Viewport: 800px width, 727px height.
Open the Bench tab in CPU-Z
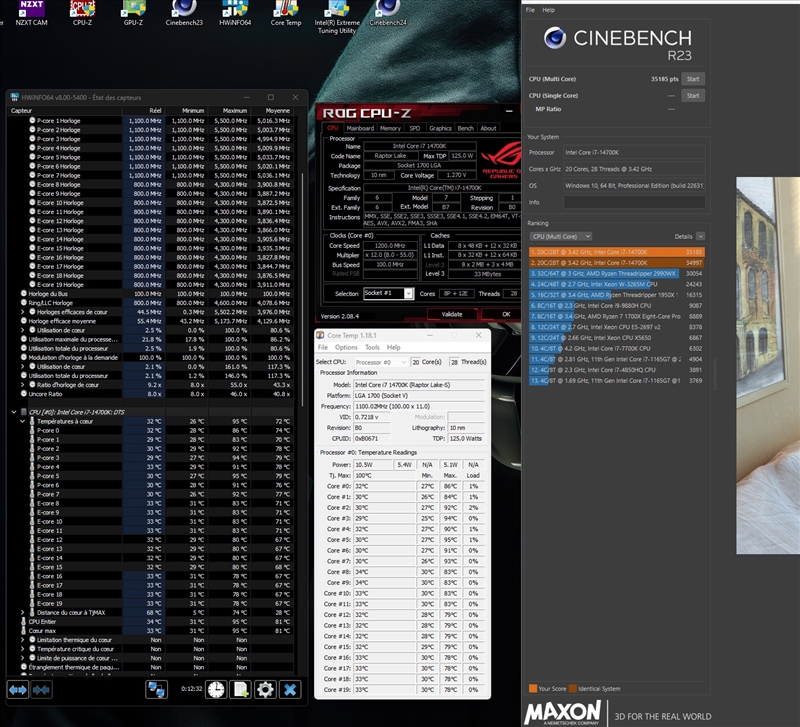click(x=465, y=128)
